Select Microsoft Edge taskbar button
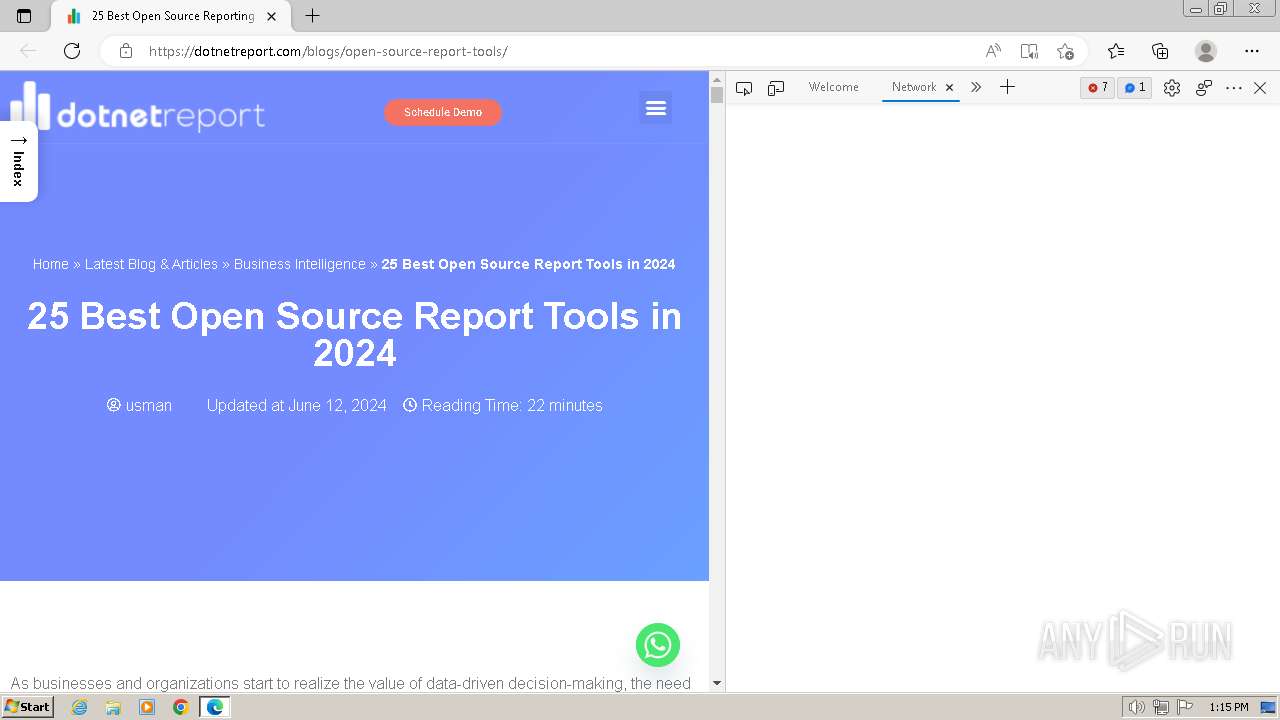Viewport: 1280px width, 720px height. point(215,707)
